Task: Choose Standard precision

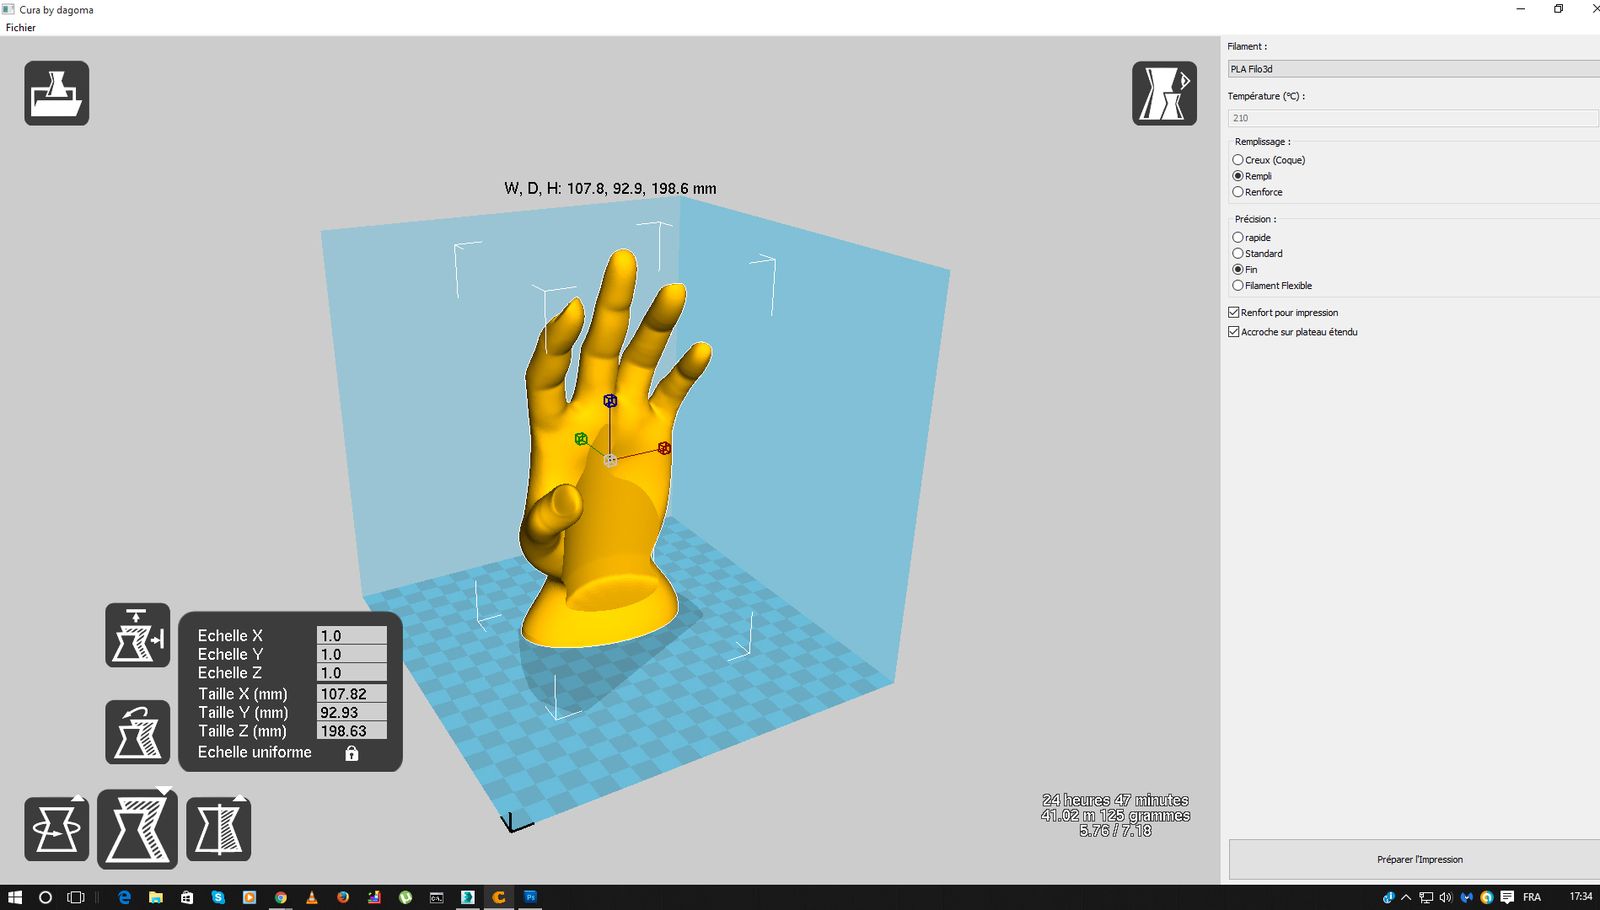Action: click(x=1257, y=254)
